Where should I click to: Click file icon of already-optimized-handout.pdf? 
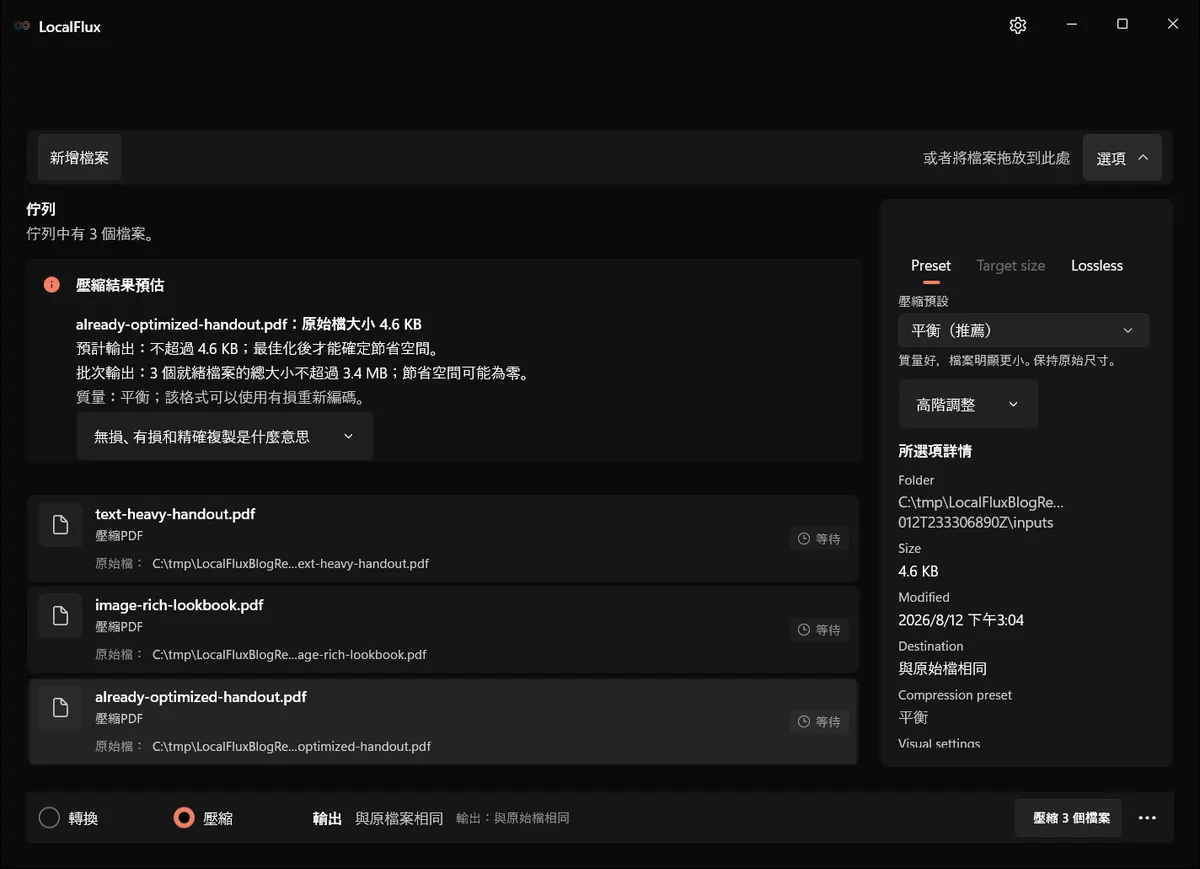coord(60,708)
